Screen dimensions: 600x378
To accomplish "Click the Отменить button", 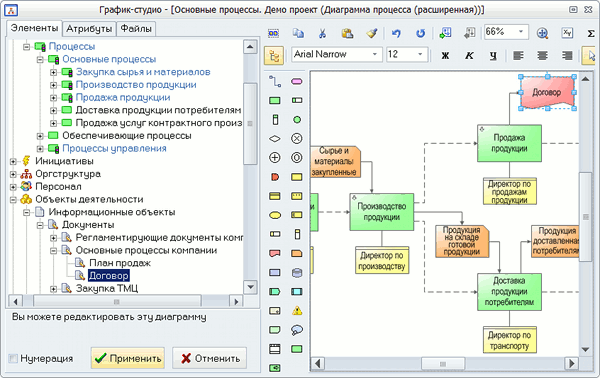I will coord(210,358).
